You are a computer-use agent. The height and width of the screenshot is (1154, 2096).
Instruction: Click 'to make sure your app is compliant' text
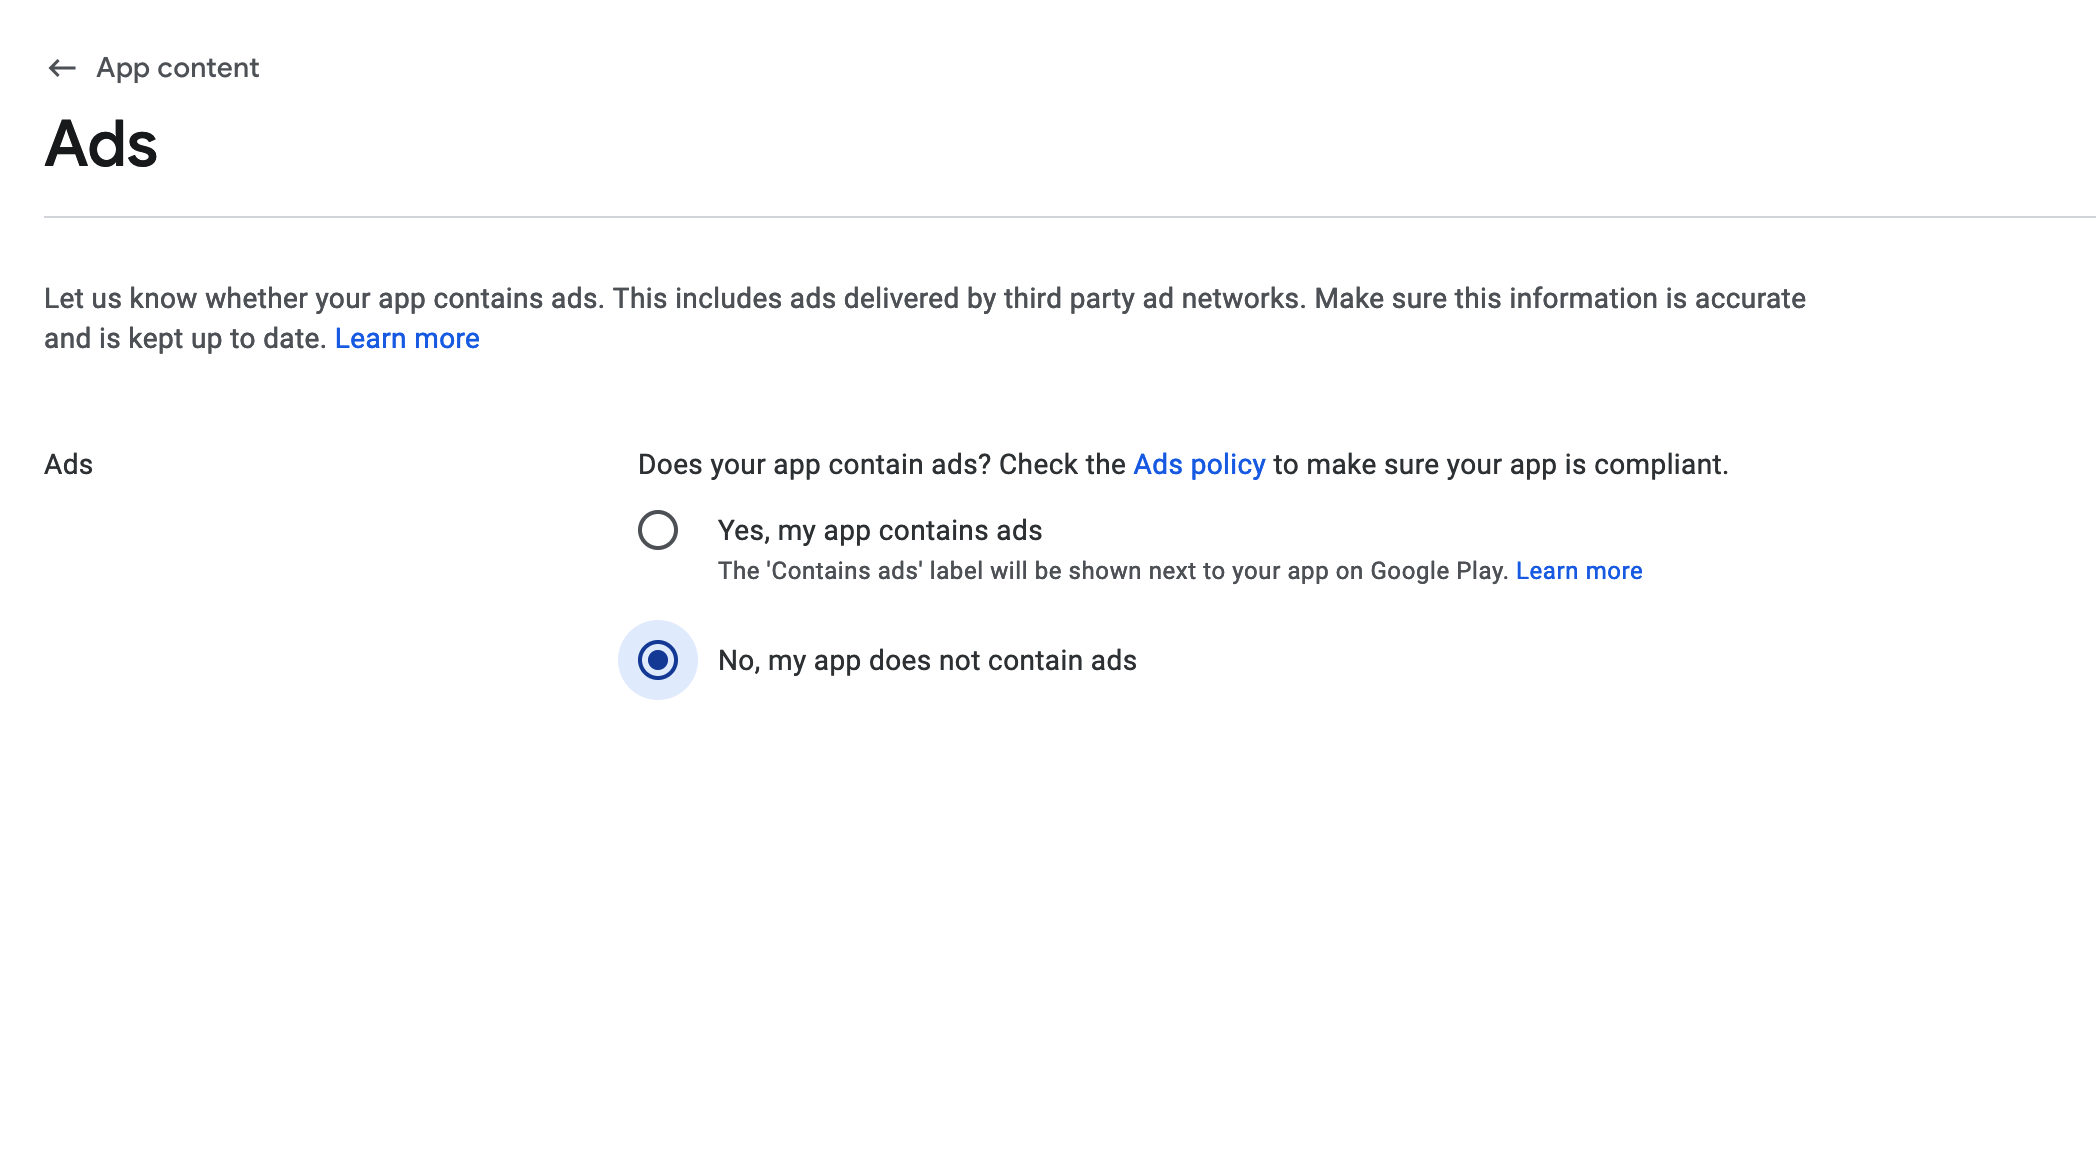pos(1501,465)
